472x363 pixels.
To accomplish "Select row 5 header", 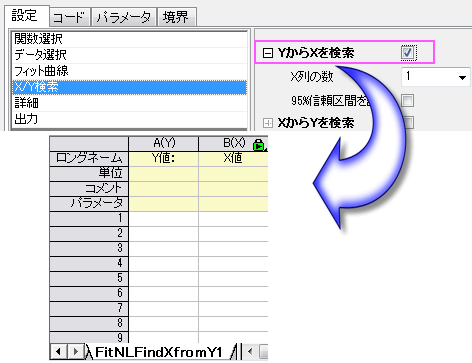I will [89, 278].
